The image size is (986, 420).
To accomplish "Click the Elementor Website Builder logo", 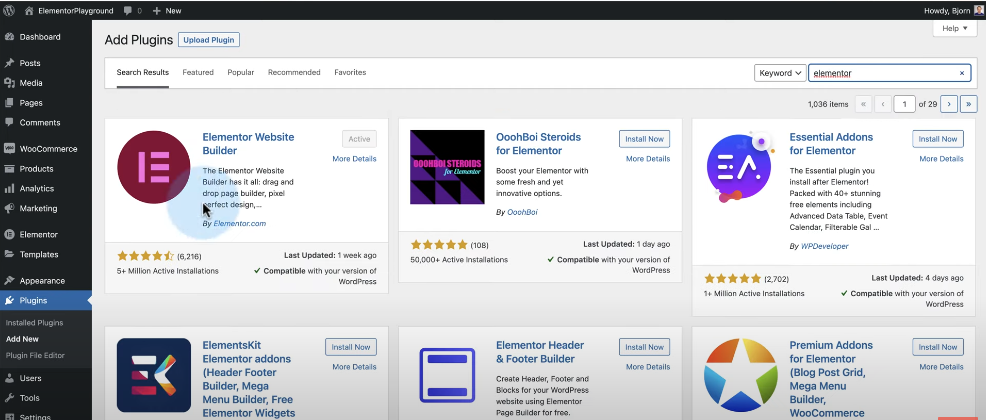I will pos(153,167).
